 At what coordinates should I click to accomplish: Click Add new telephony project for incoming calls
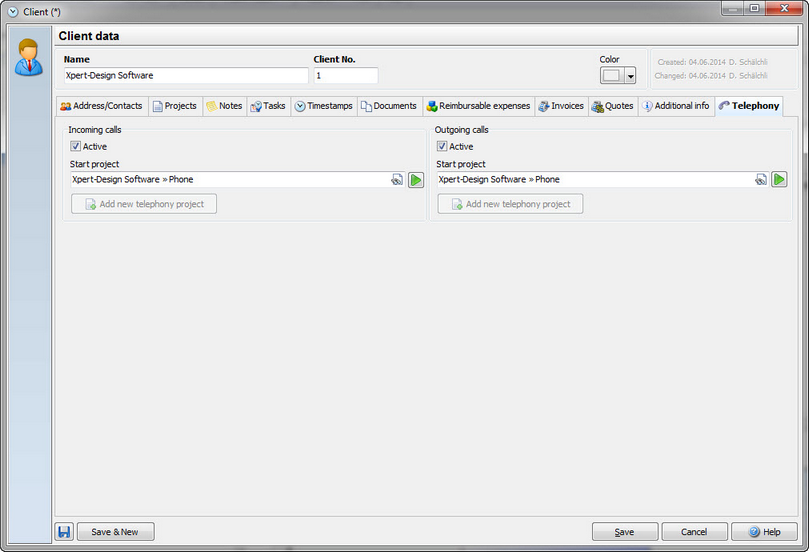point(144,204)
